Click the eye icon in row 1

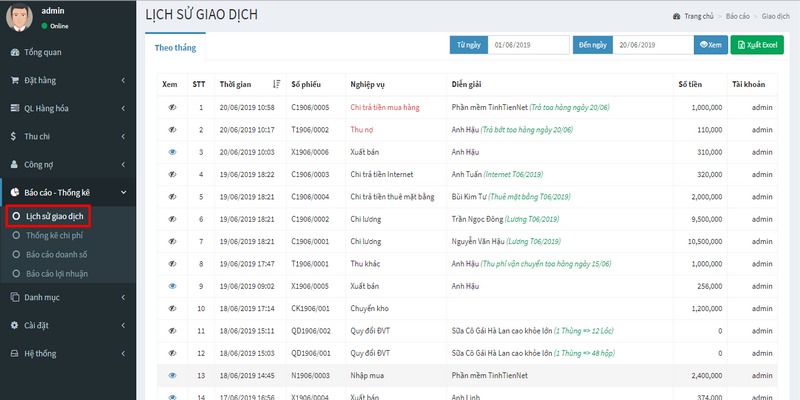tap(171, 107)
